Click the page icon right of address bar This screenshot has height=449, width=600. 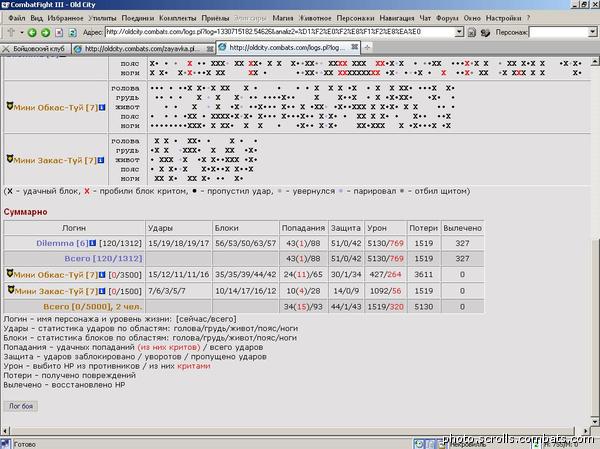[x=472, y=33]
